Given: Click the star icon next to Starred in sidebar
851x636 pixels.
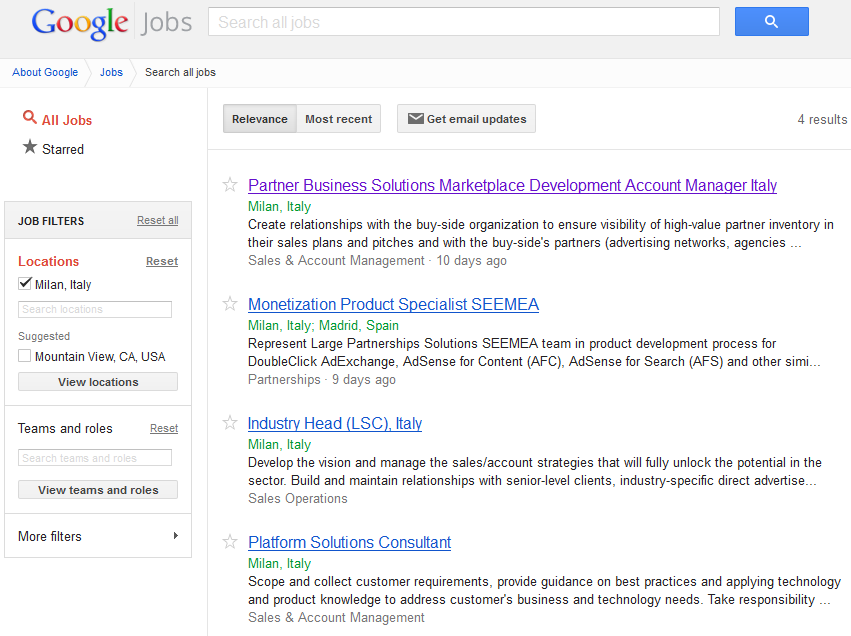Looking at the screenshot, I should click(30, 148).
